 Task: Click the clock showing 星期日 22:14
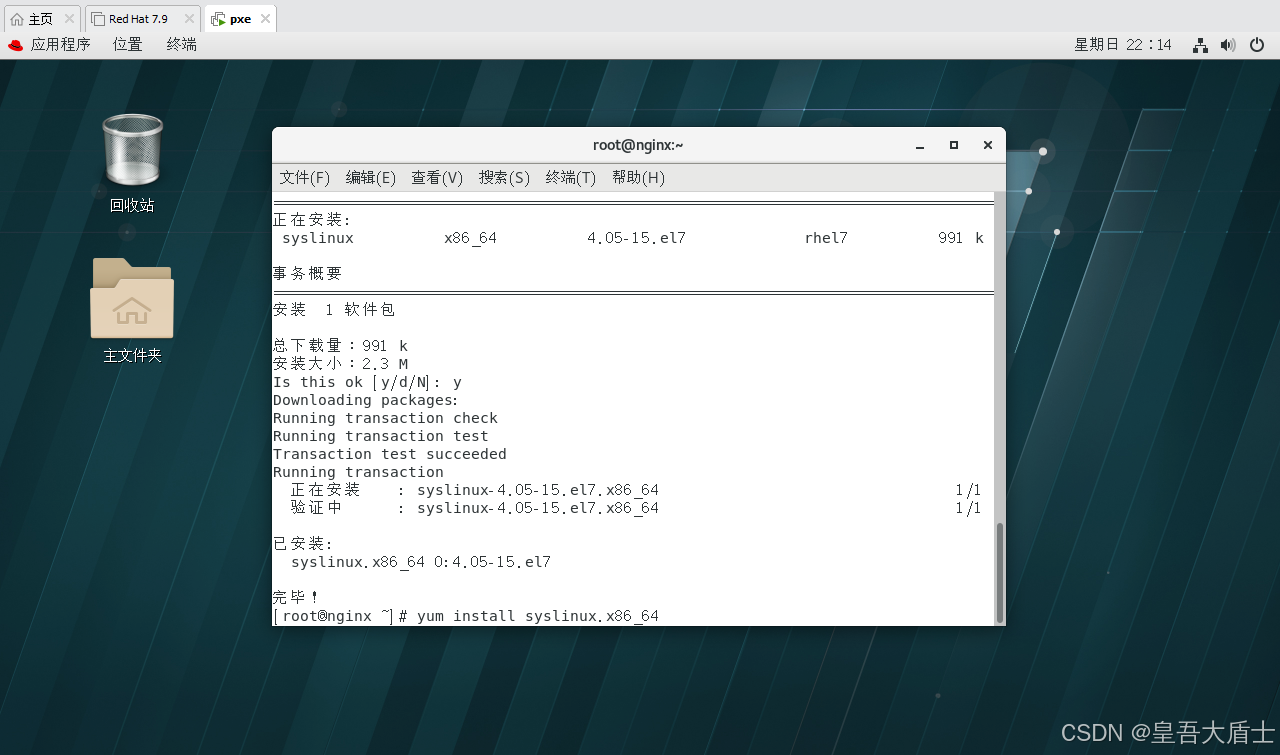(x=1123, y=45)
